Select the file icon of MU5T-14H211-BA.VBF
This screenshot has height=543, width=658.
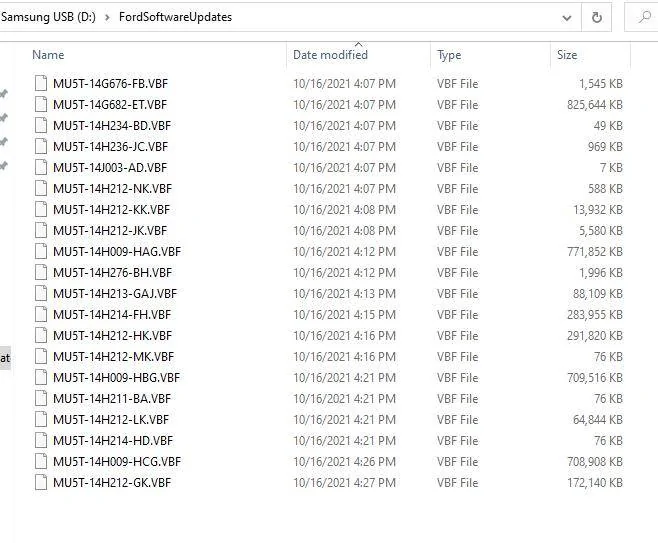[x=41, y=398]
